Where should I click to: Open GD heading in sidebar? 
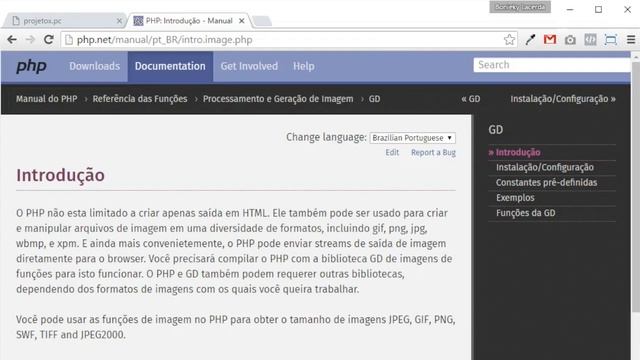pos(496,130)
